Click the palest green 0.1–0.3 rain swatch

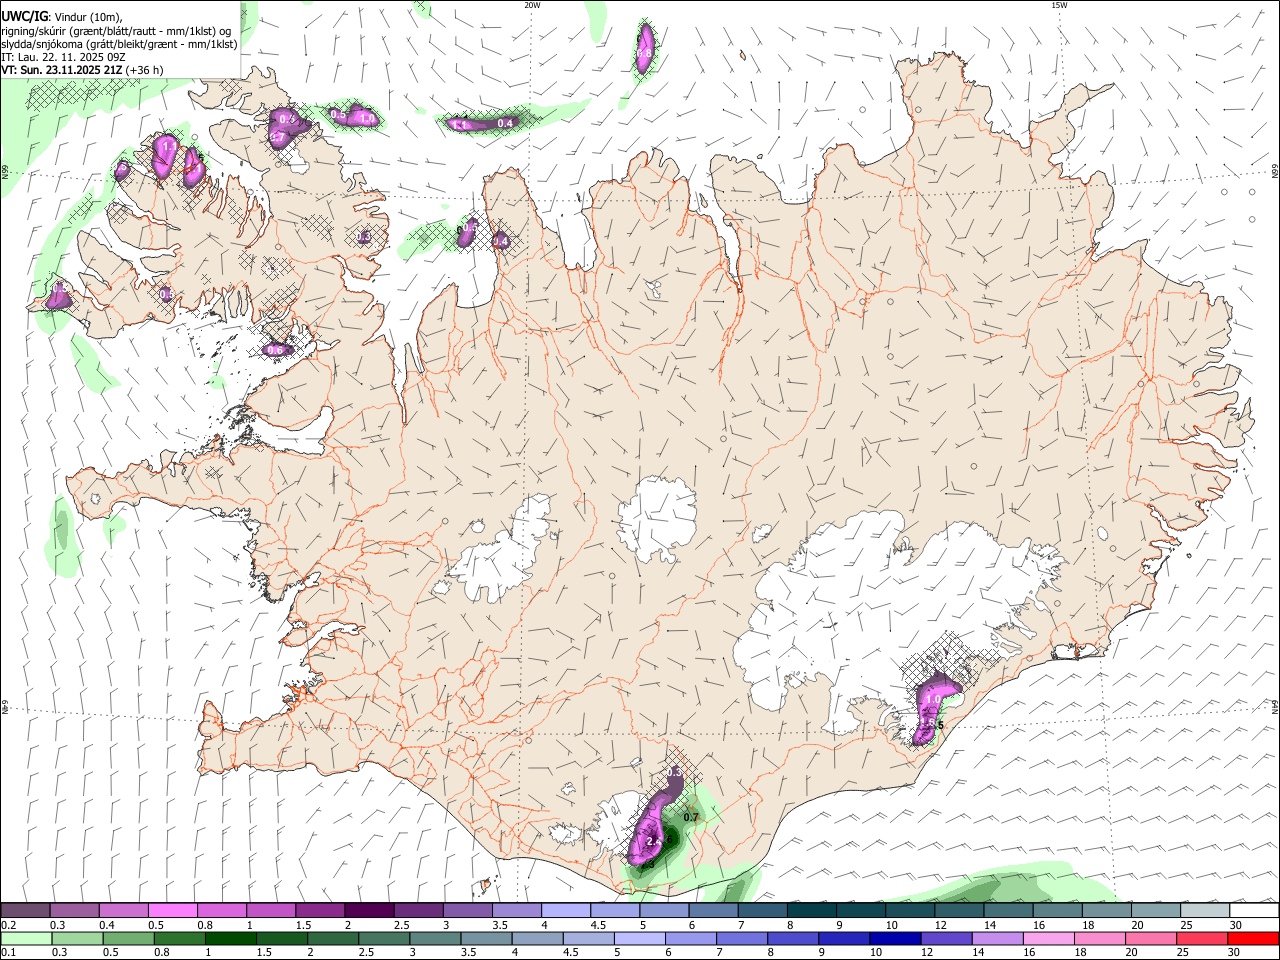[26, 938]
